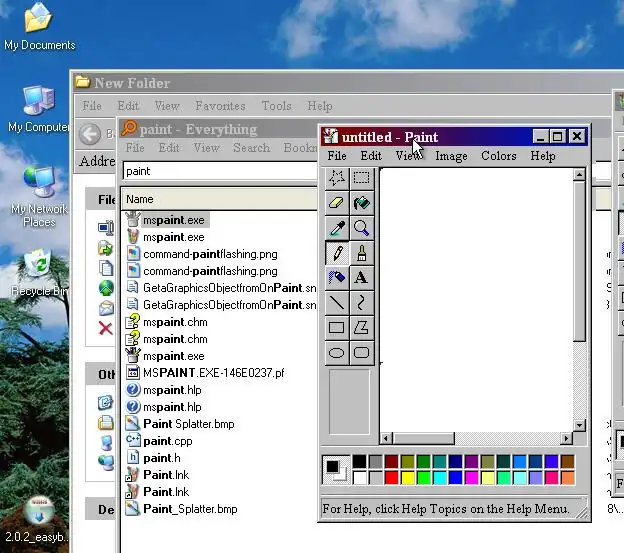Viewport: 624px width, 553px height.
Task: Pick the magenta color swatch
Action: 471,477
